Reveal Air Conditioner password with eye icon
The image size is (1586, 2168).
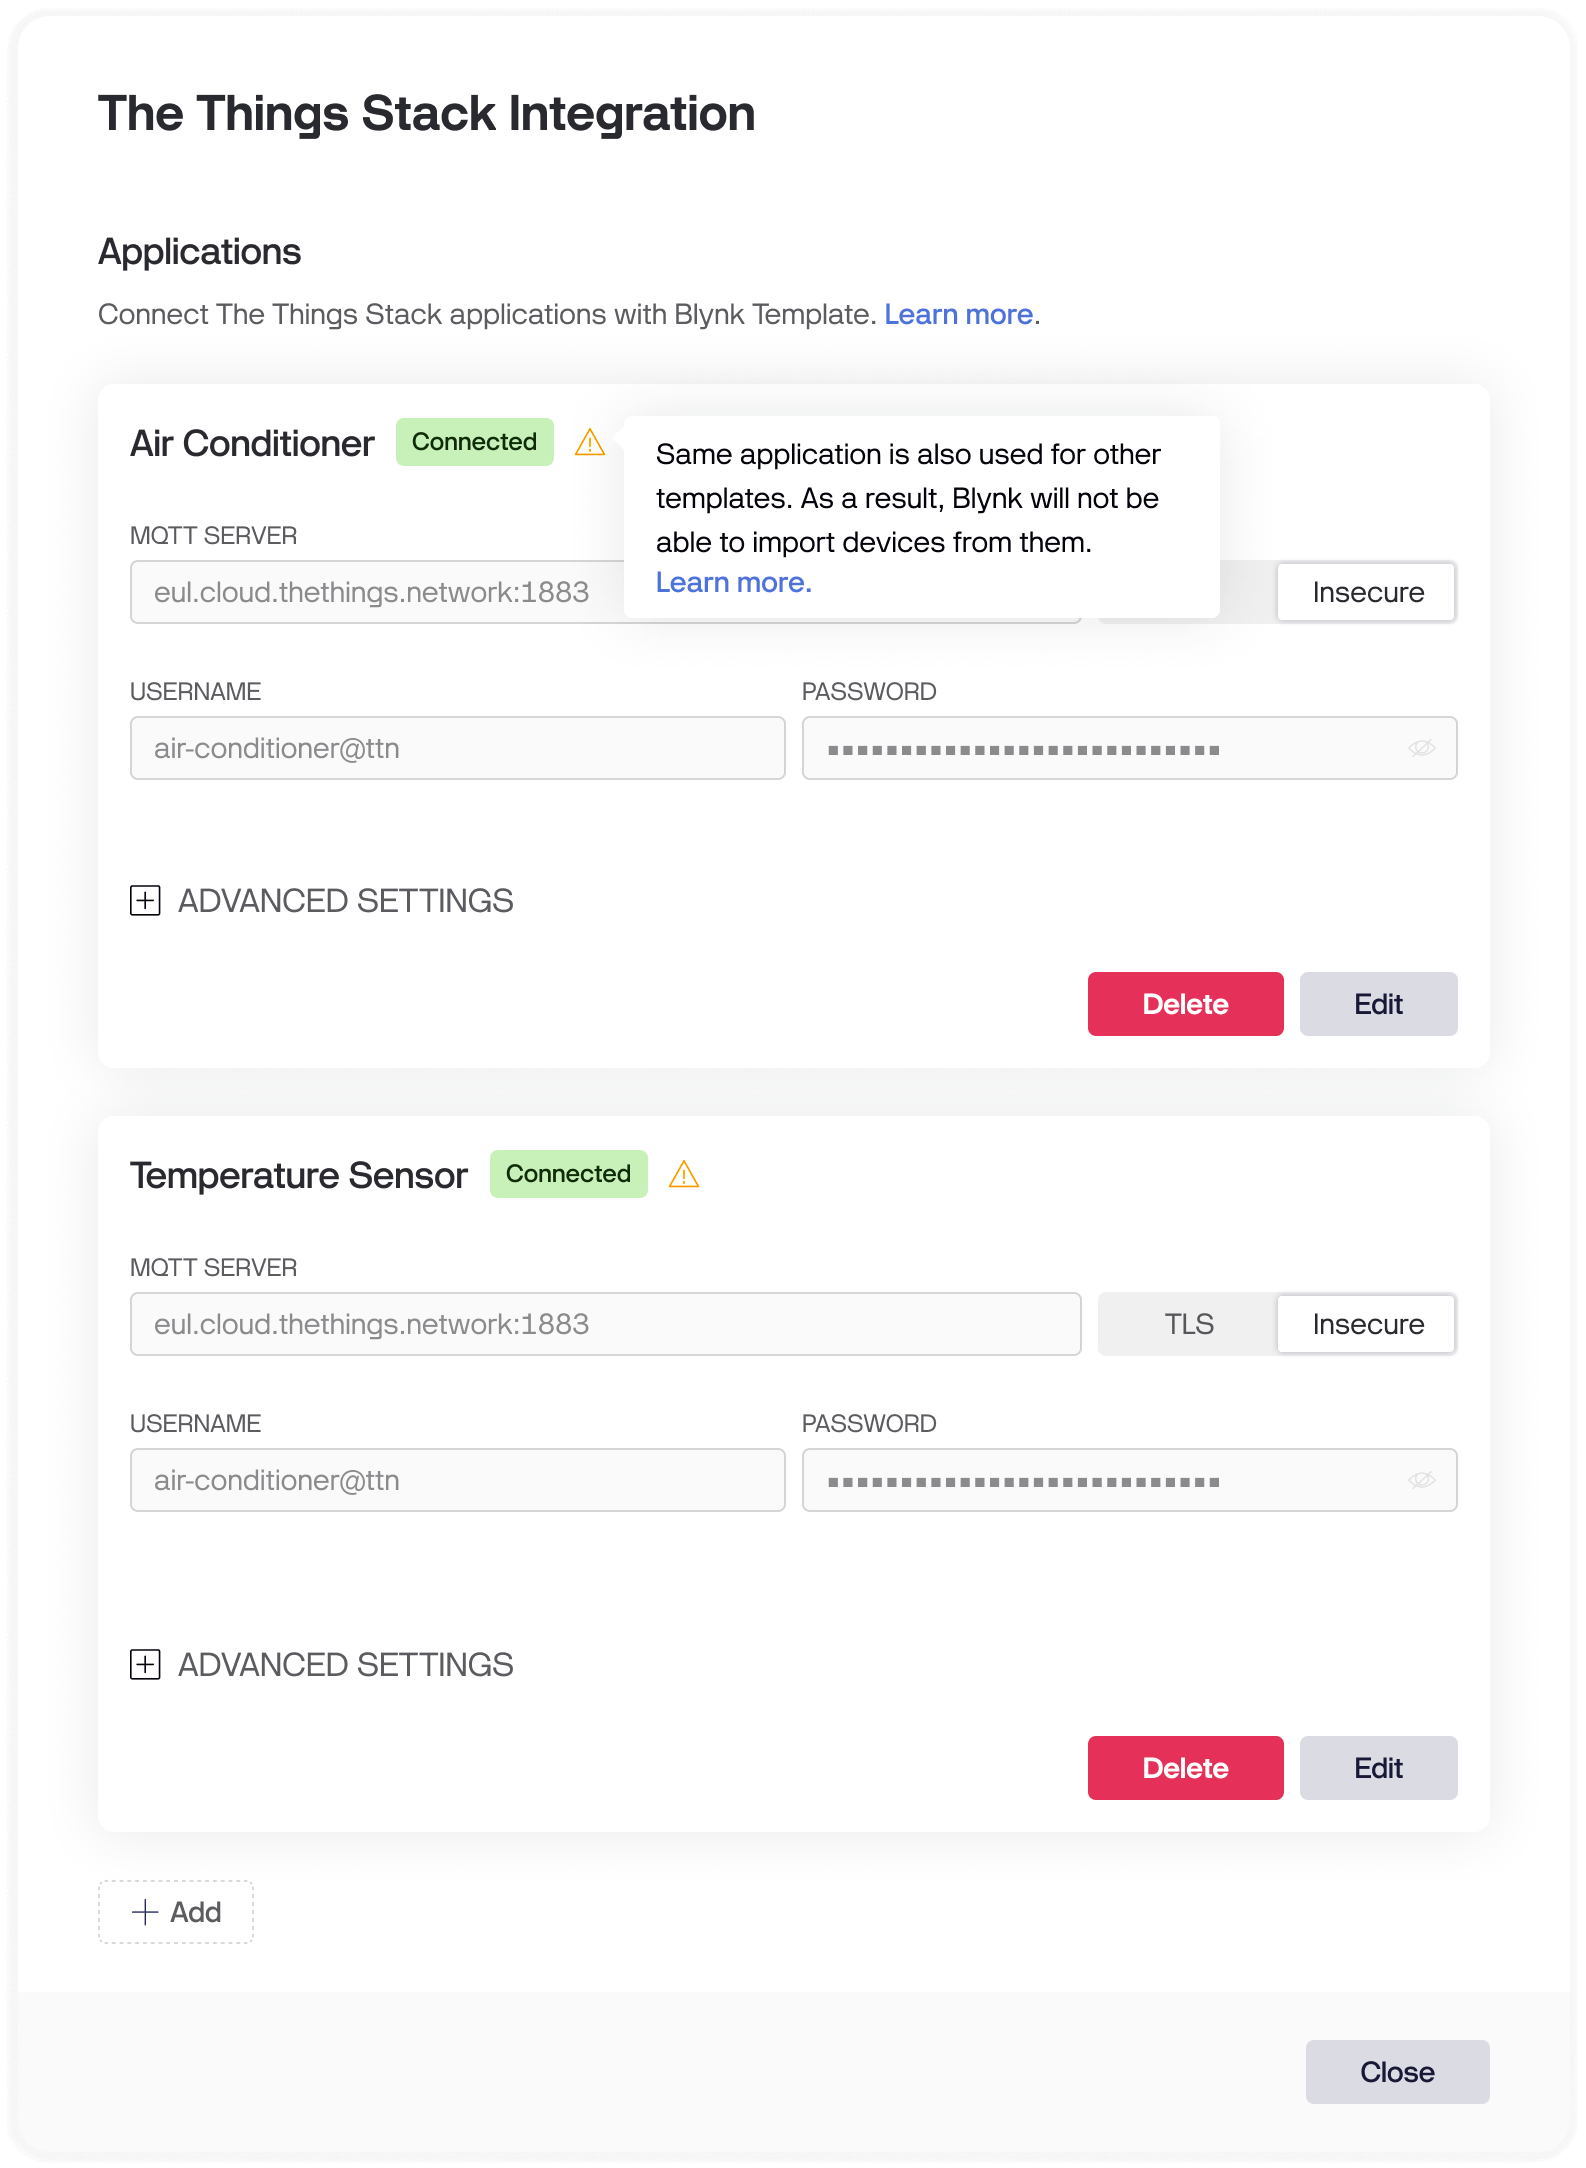click(1421, 748)
